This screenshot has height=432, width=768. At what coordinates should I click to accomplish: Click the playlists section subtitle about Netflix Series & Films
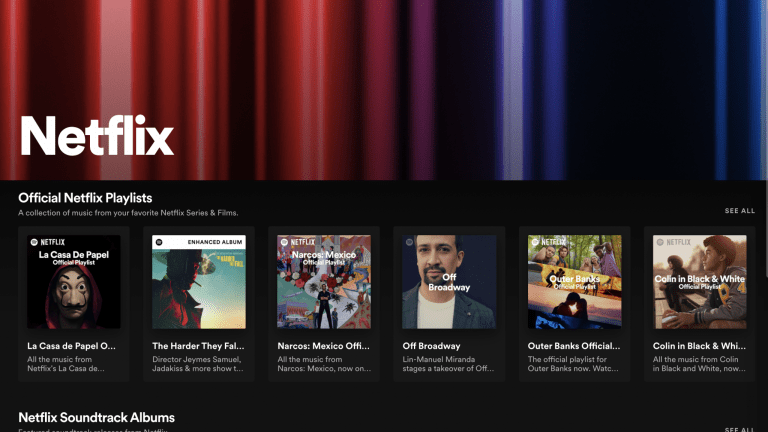click(x=128, y=213)
